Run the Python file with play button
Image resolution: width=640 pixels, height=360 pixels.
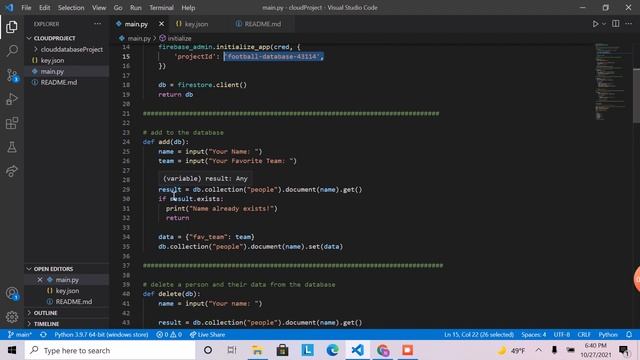tap(595, 24)
